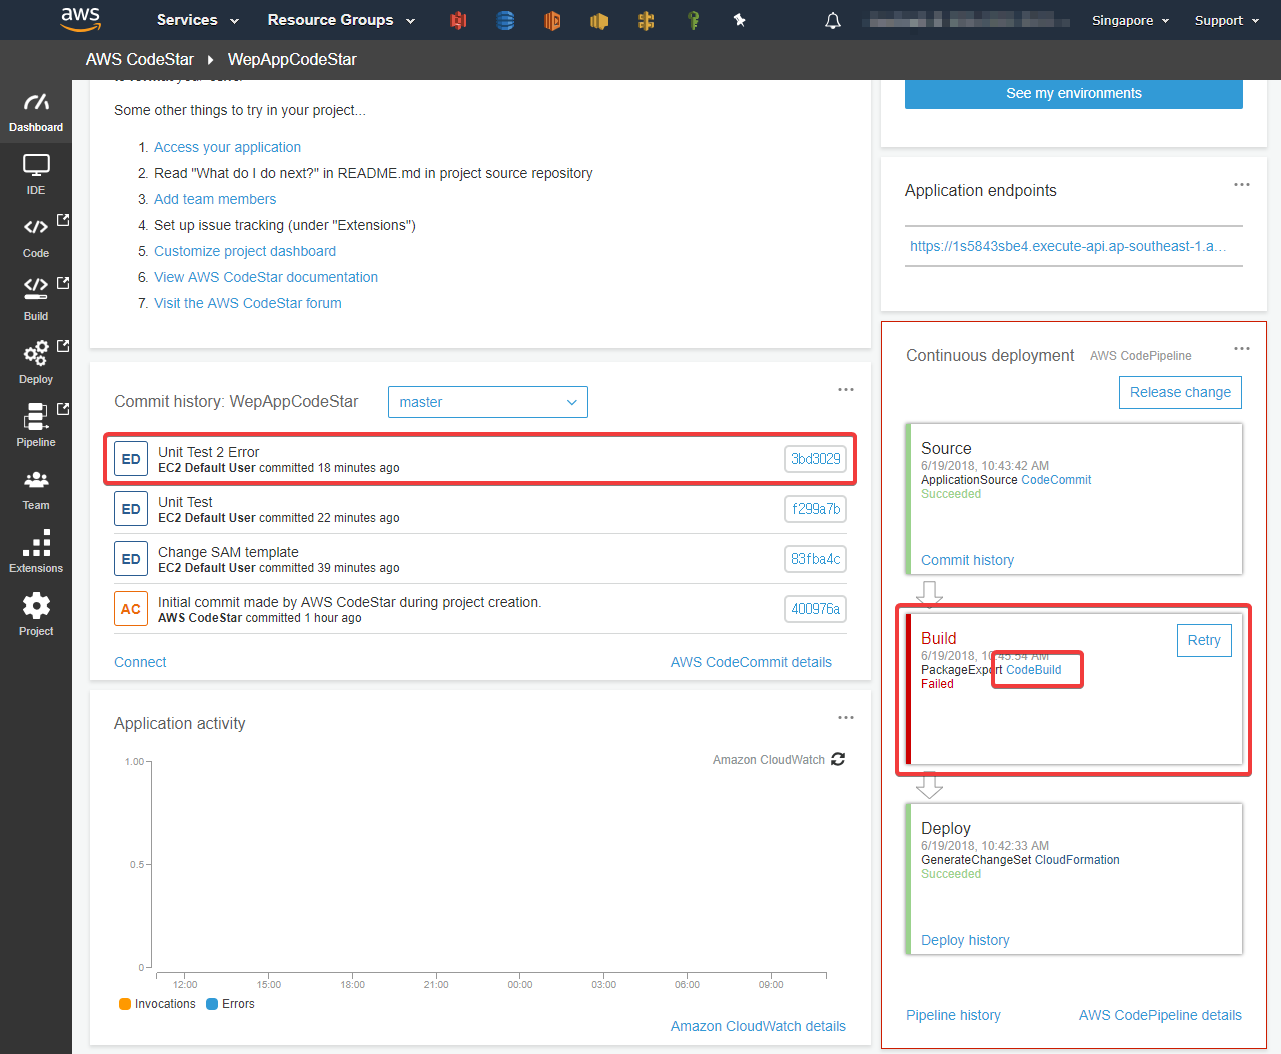The width and height of the screenshot is (1281, 1054).
Task: Click the See my environments button
Action: coord(1074,93)
